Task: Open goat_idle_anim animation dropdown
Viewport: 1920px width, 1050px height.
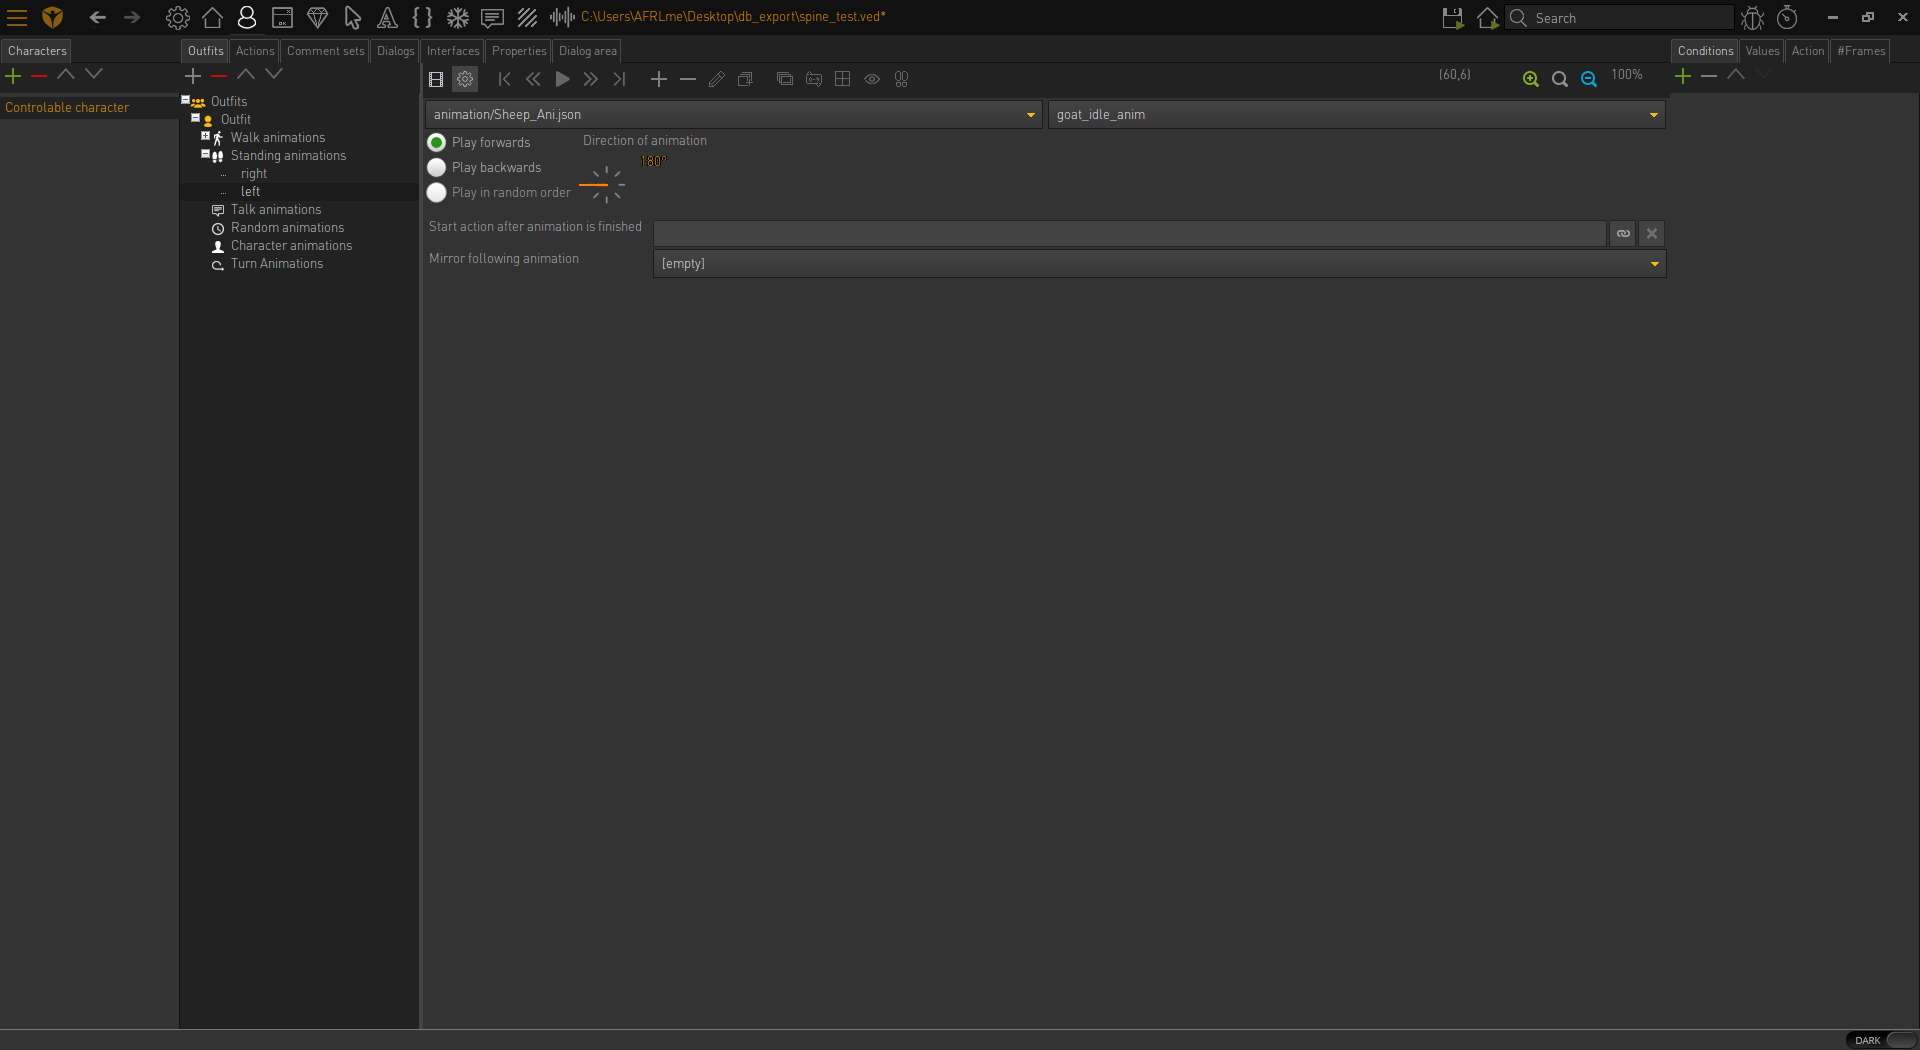Action: pyautogui.click(x=1356, y=115)
